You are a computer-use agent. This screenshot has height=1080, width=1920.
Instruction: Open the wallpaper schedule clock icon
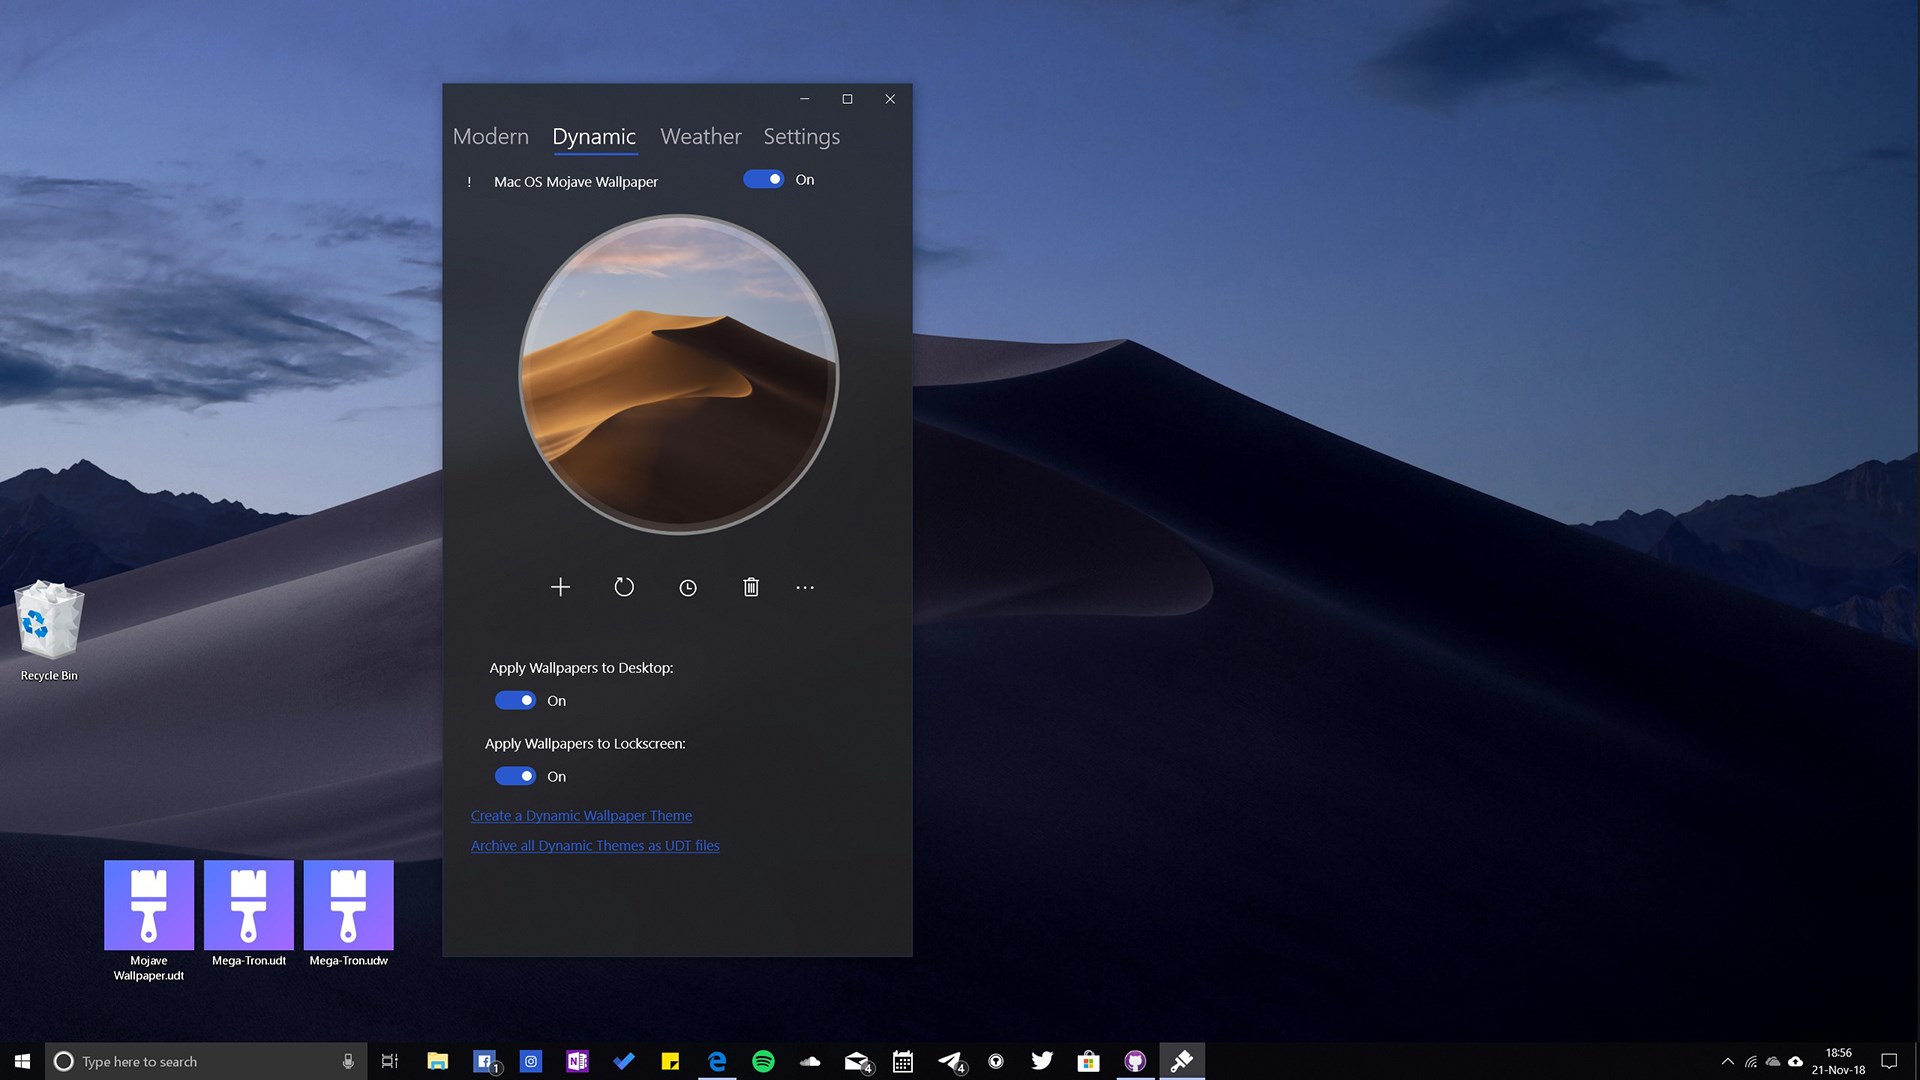click(688, 588)
